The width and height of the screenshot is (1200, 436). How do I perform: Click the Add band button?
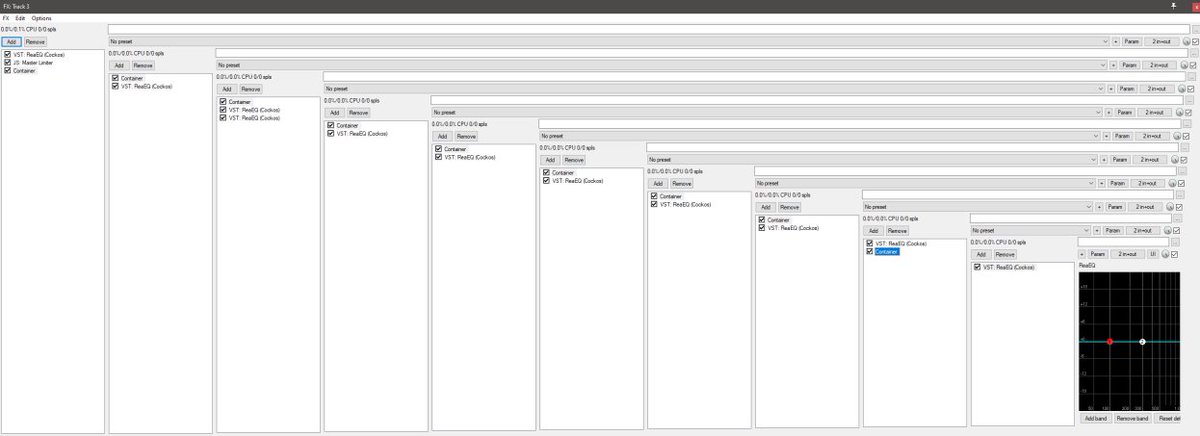[1097, 417]
